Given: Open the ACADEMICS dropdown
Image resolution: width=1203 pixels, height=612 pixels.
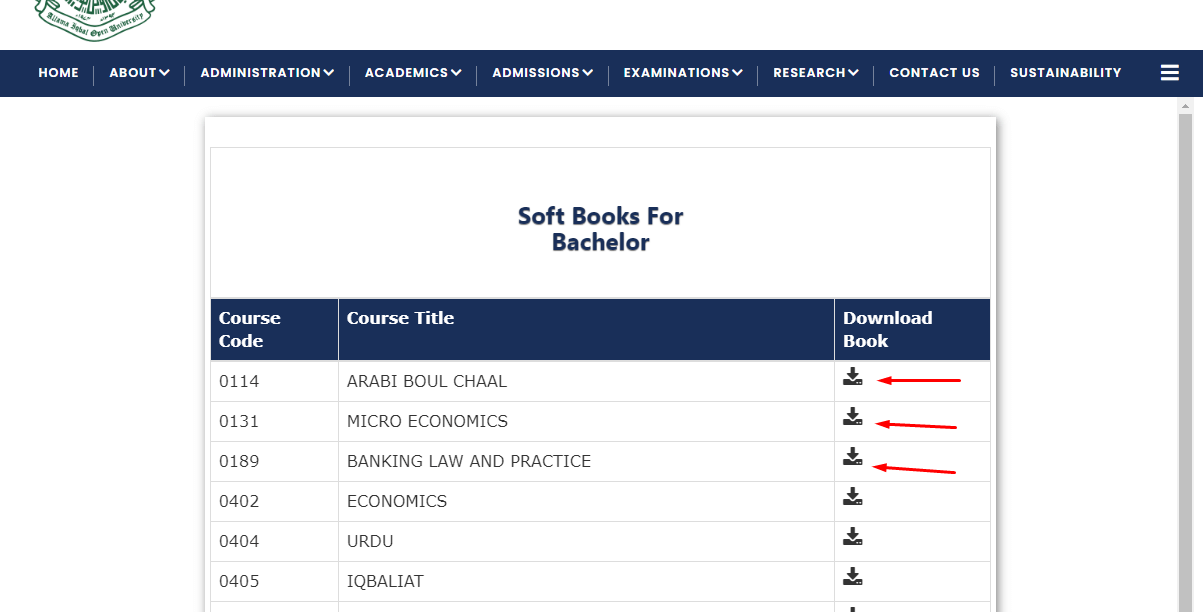Looking at the screenshot, I should pyautogui.click(x=412, y=72).
